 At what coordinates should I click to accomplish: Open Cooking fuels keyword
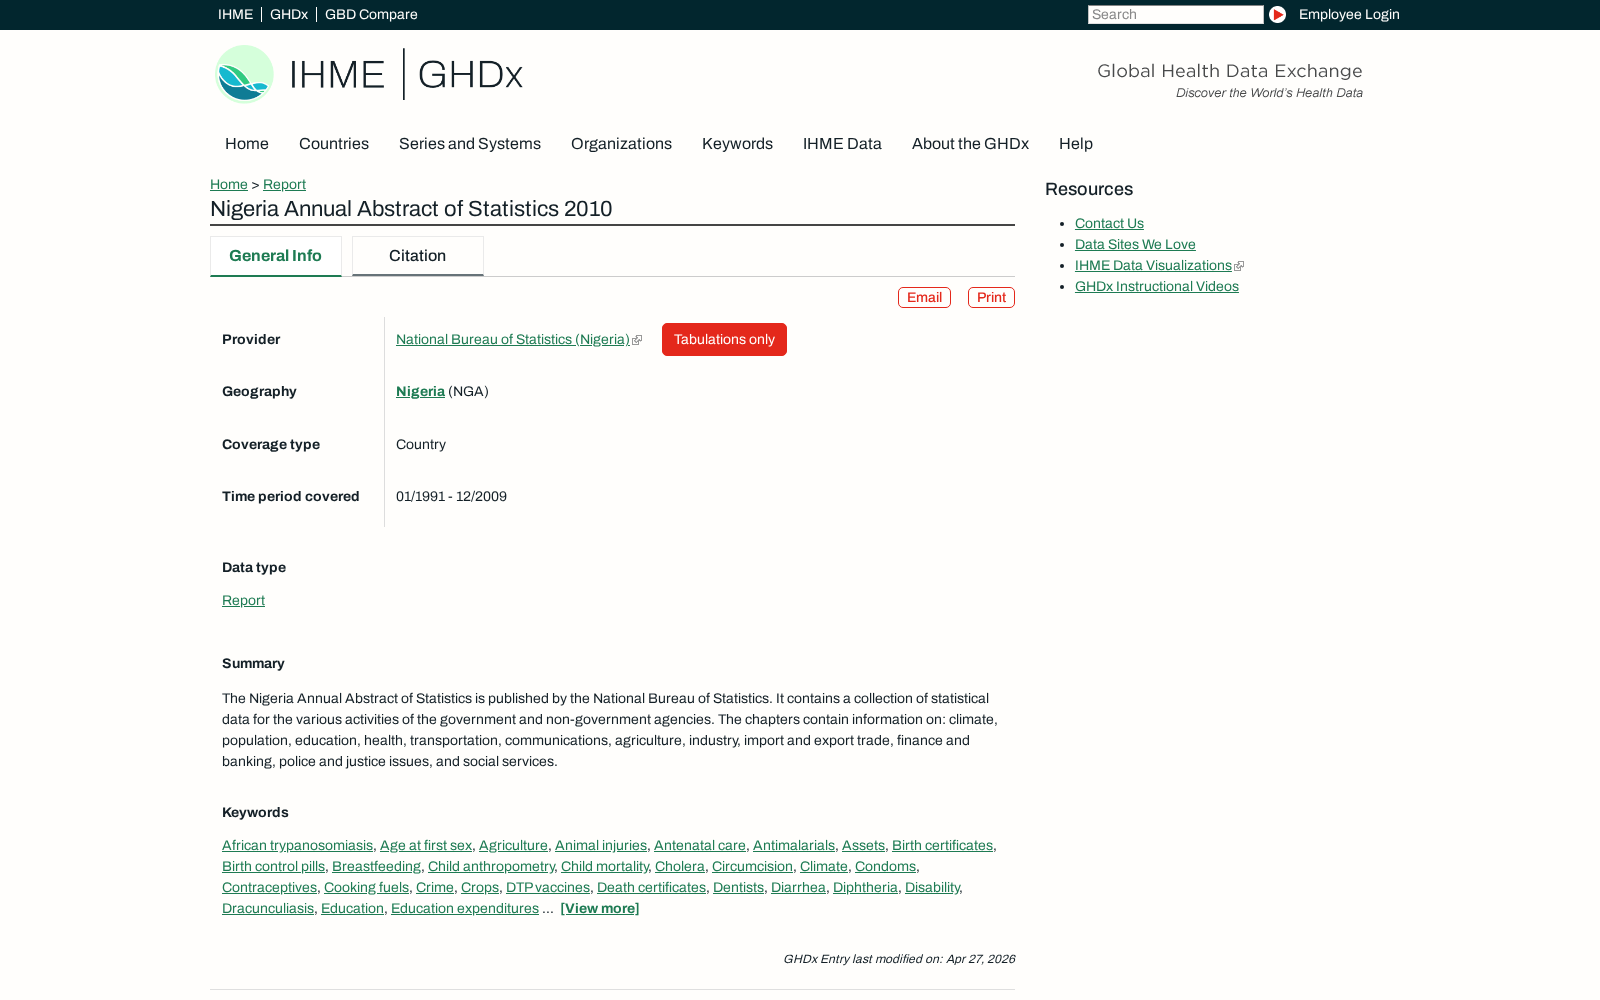click(366, 887)
